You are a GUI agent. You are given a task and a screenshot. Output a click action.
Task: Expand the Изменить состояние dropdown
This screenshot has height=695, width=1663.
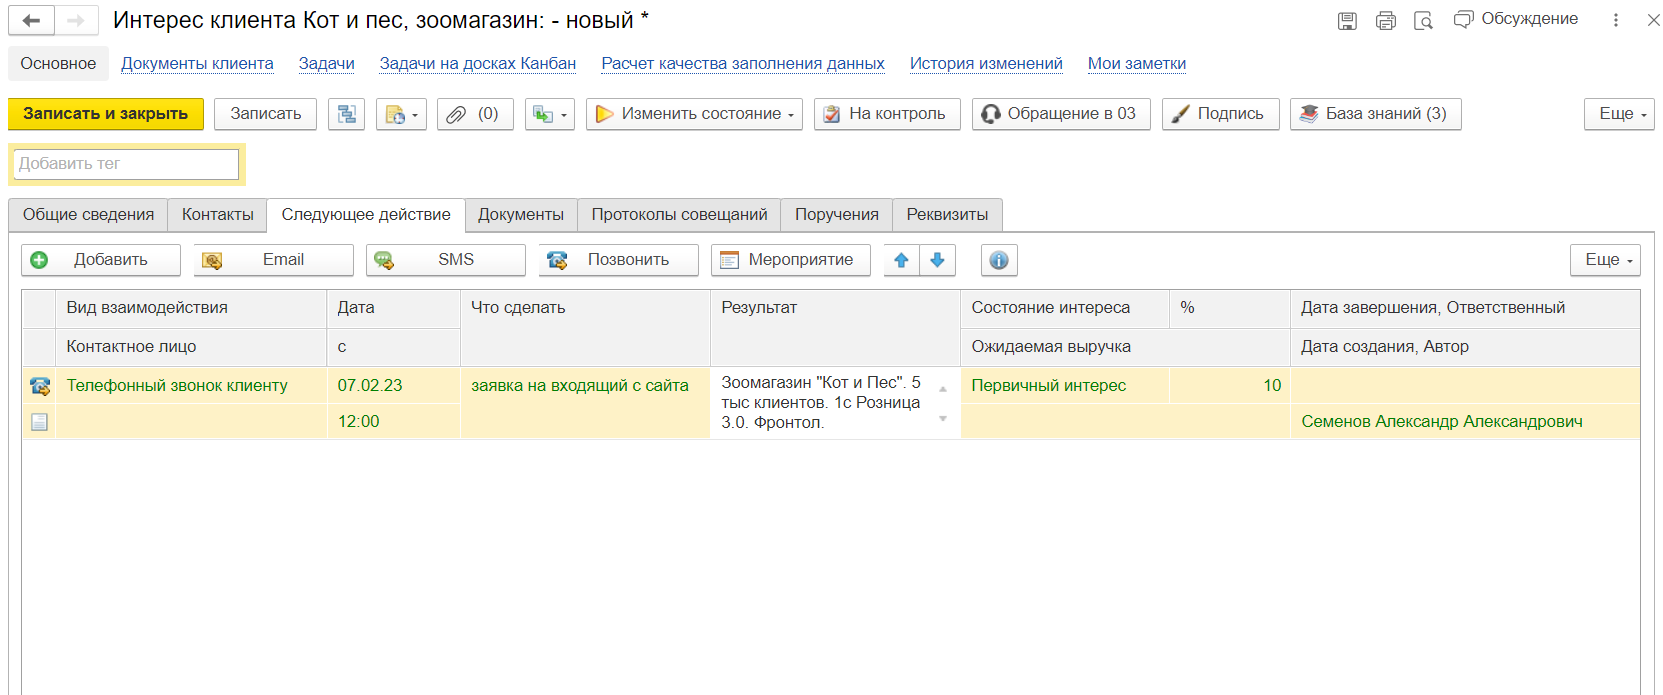click(694, 114)
